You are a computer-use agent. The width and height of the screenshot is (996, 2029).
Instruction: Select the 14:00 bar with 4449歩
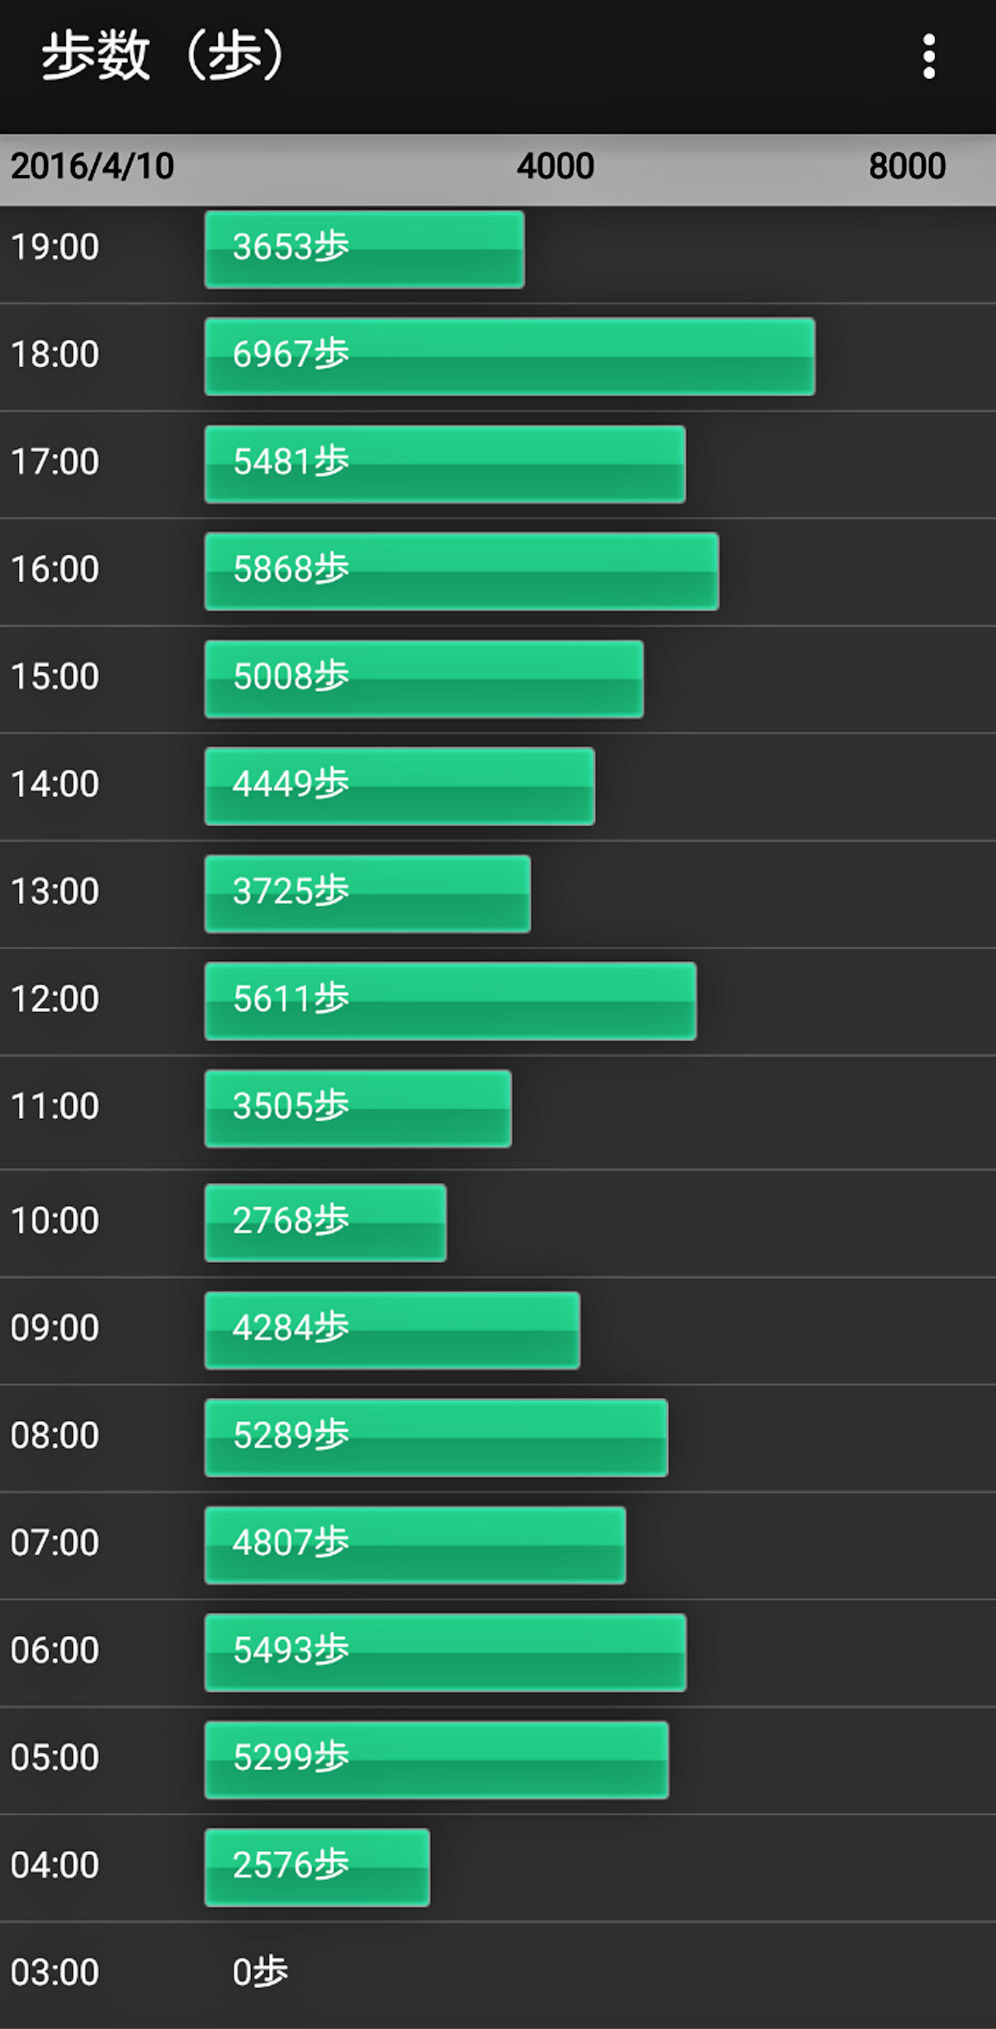coord(400,786)
